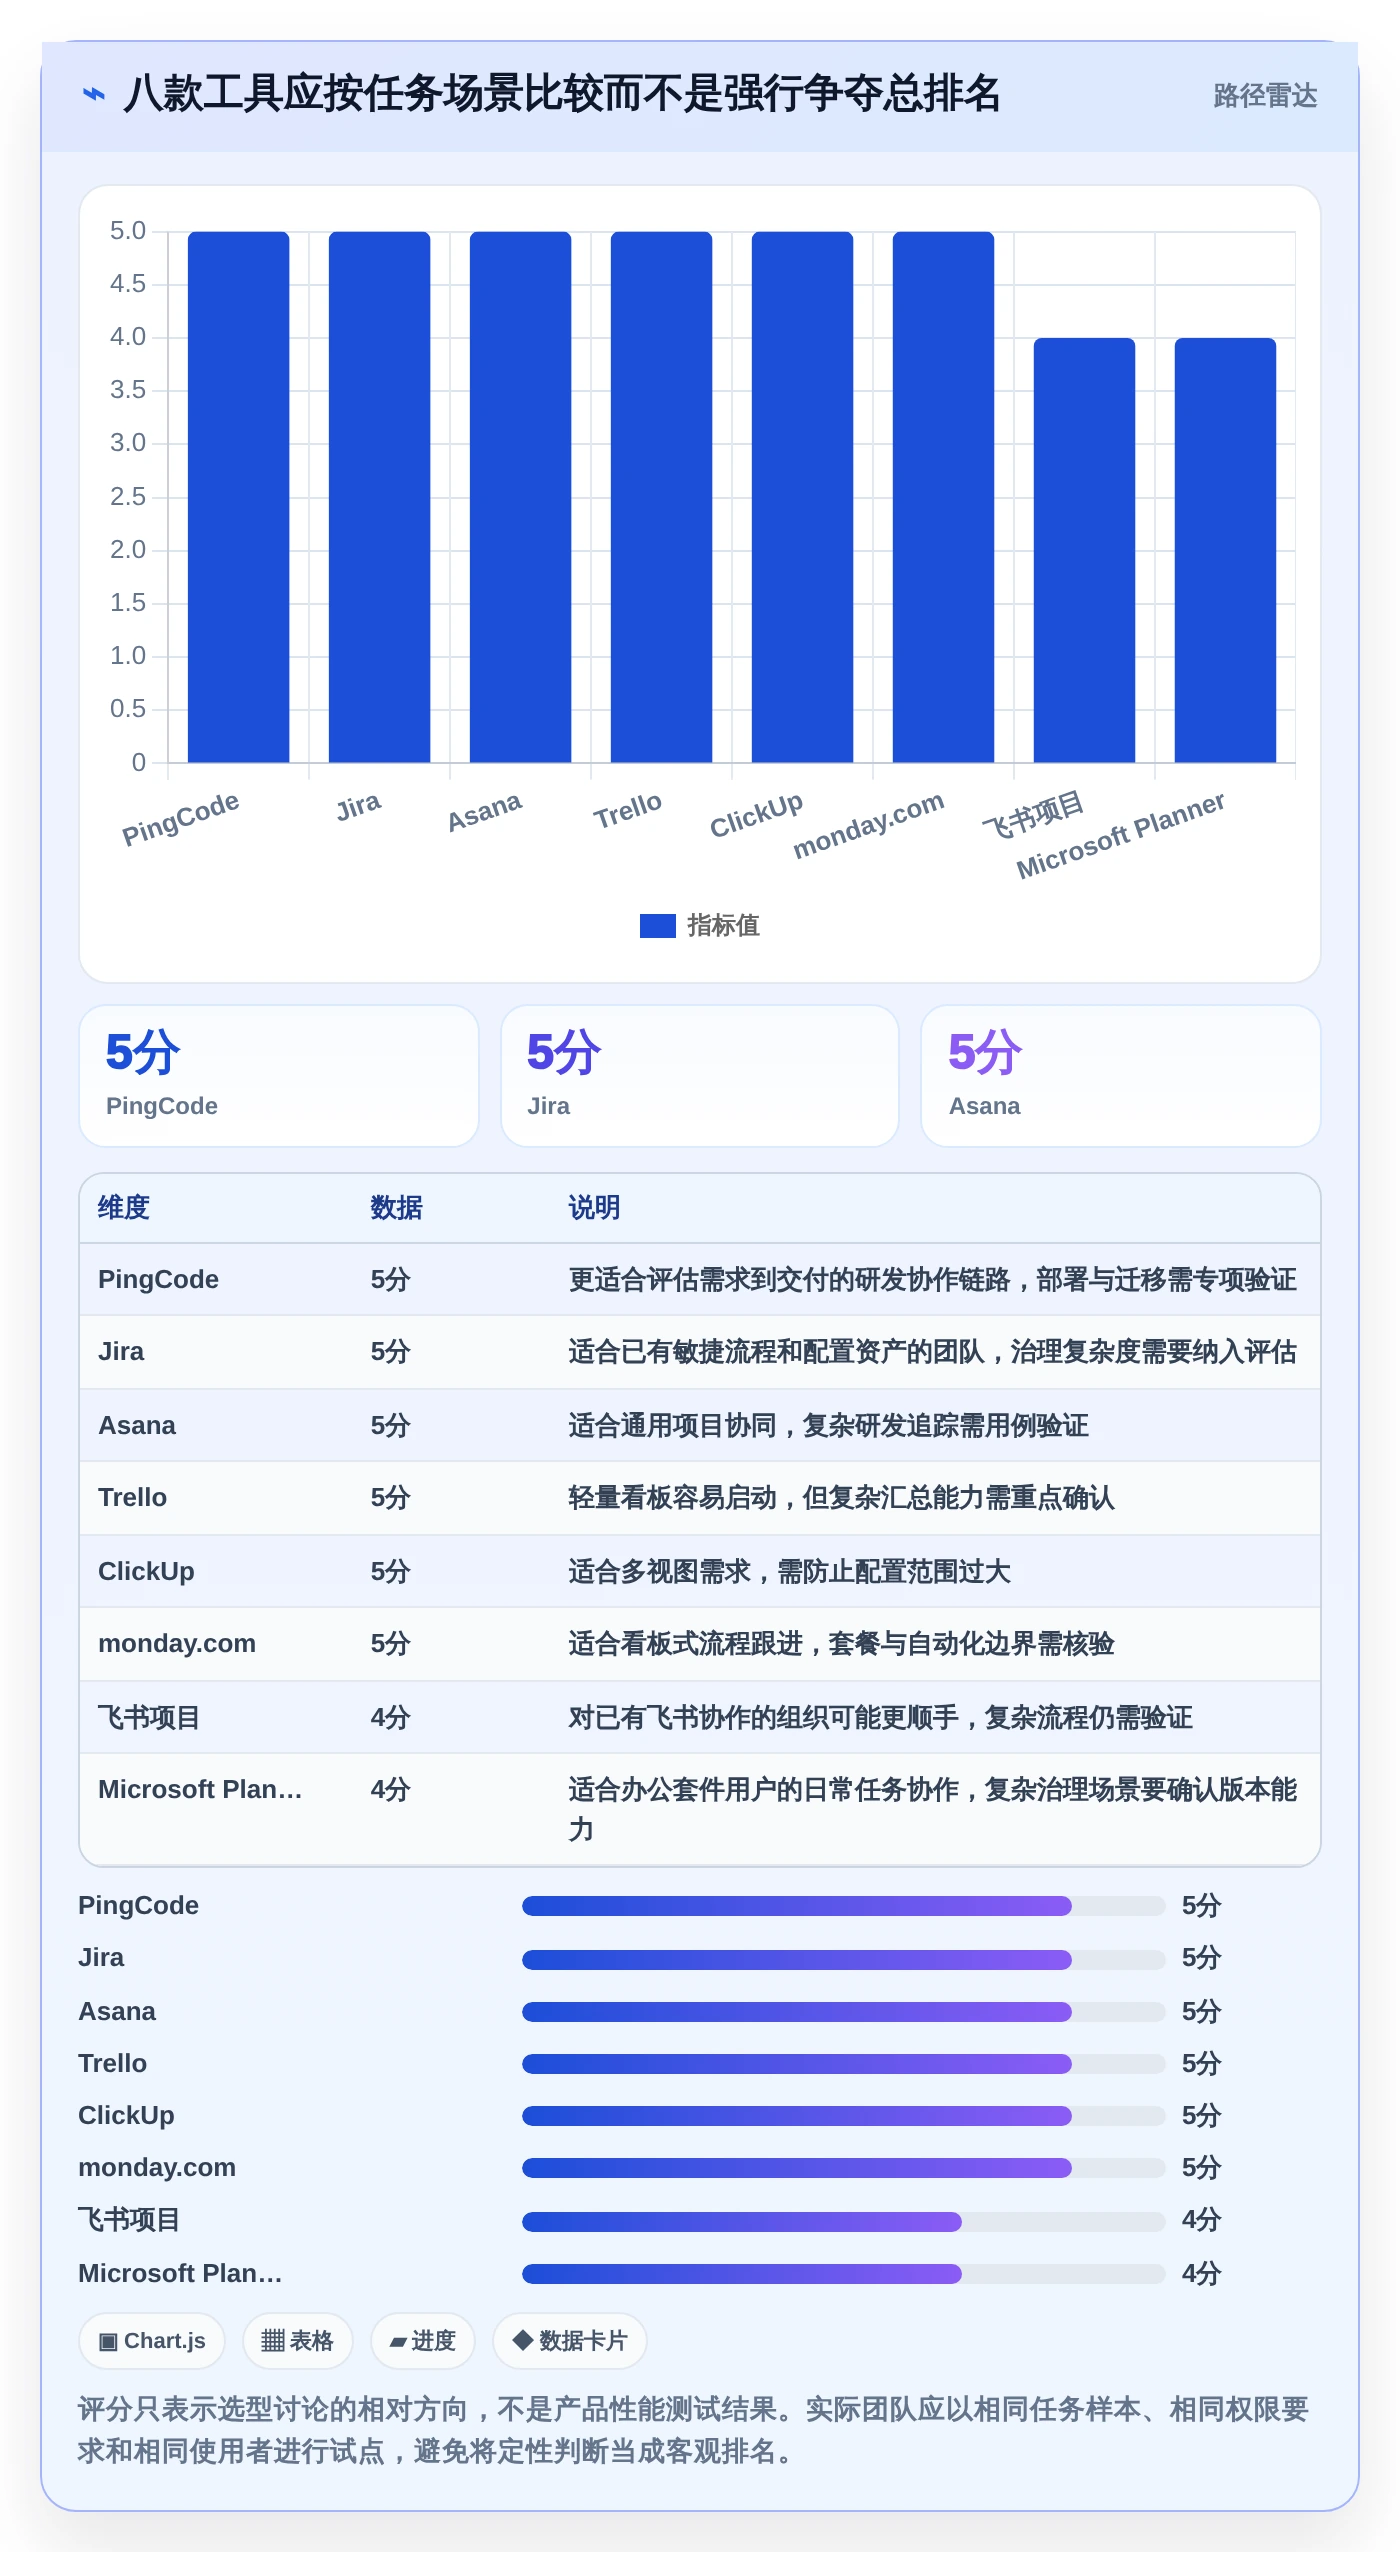Click the description 轻量看板容易启动，但复杂汇总能力需重点确认

click(841, 1498)
